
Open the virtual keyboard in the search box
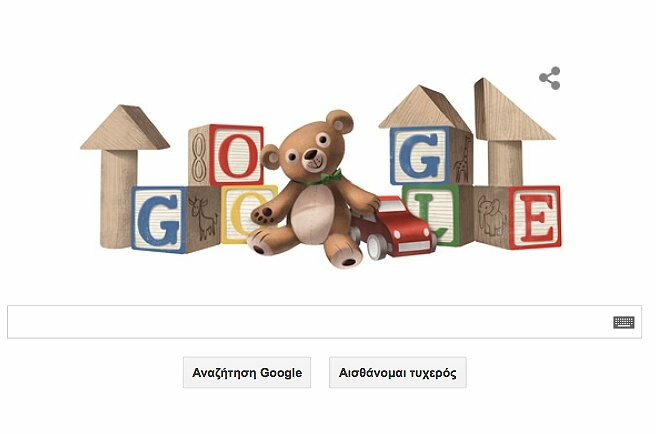pos(624,322)
